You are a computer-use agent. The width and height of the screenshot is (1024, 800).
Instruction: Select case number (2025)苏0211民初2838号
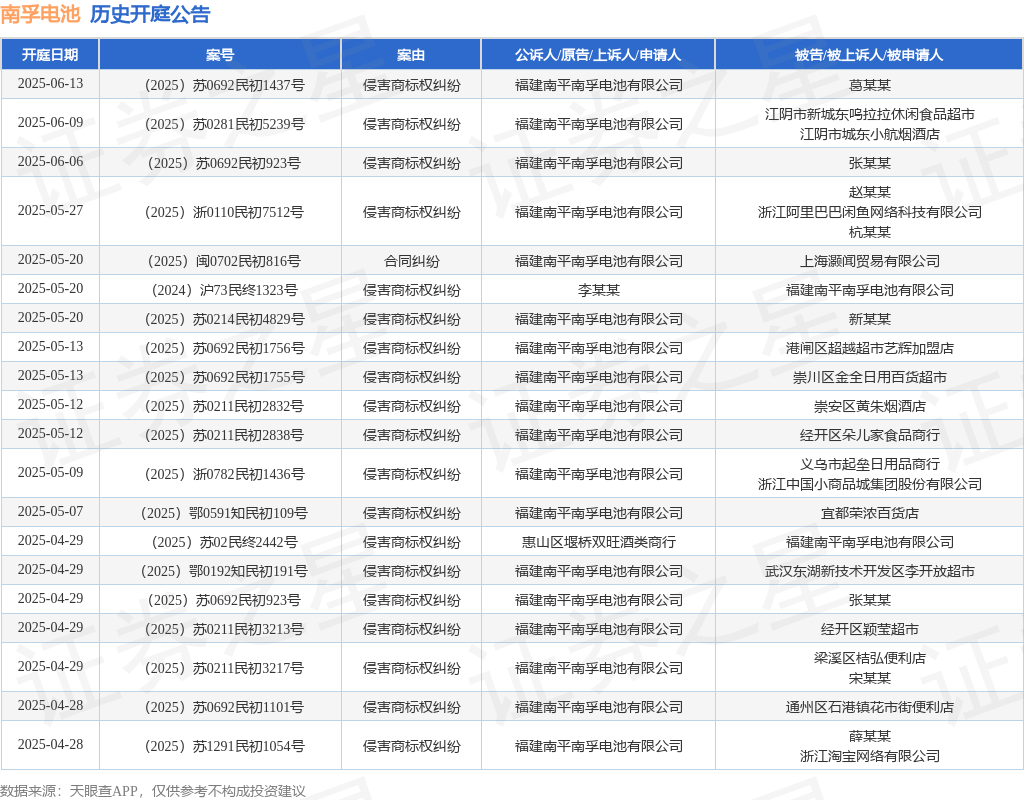224,435
